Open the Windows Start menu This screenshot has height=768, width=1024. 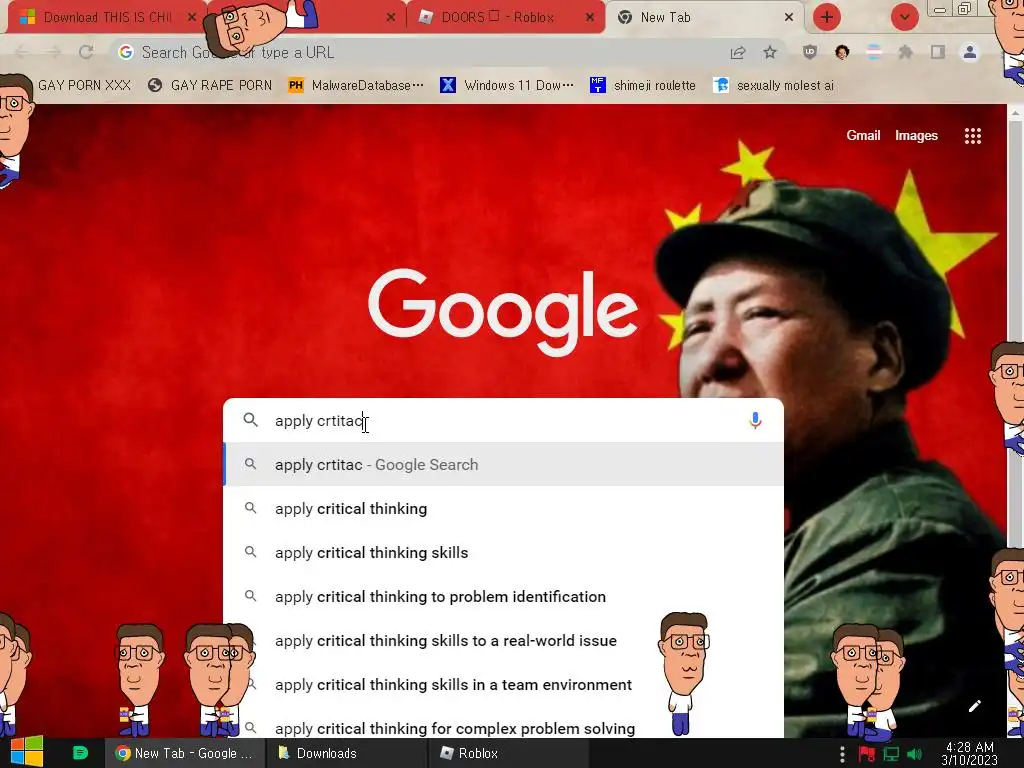click(x=27, y=752)
